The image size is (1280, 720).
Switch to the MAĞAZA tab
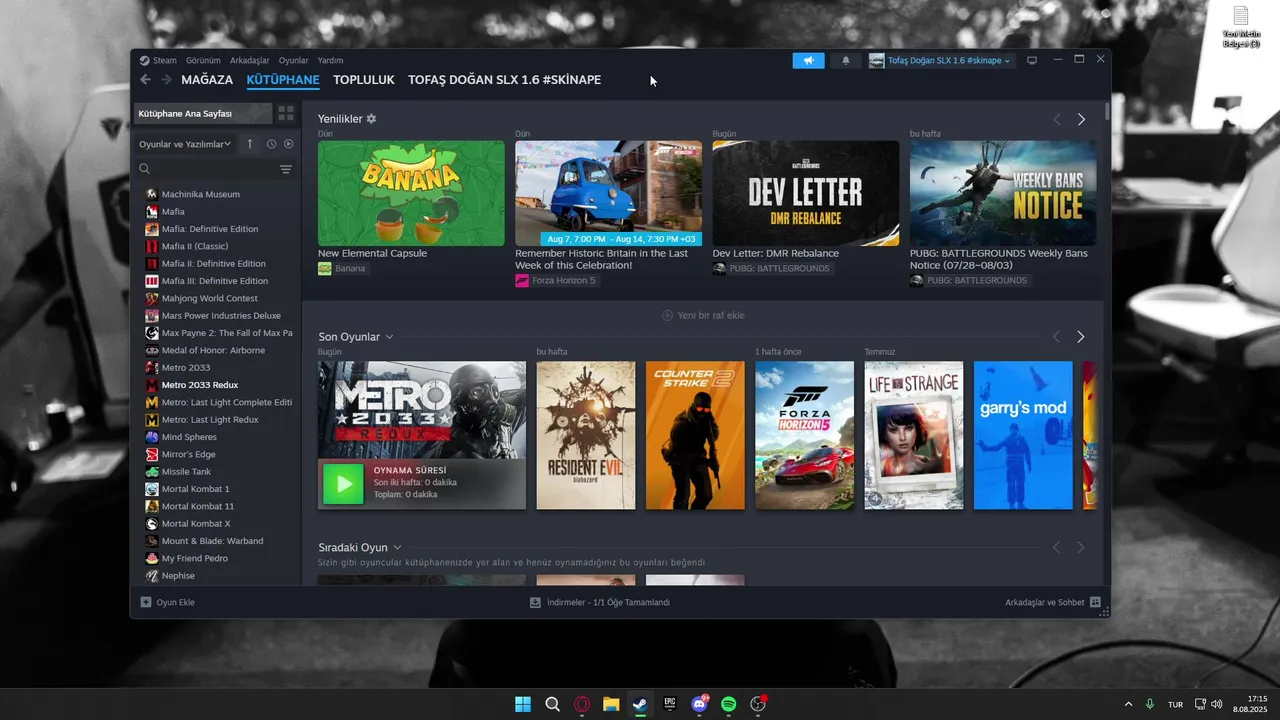tap(207, 80)
